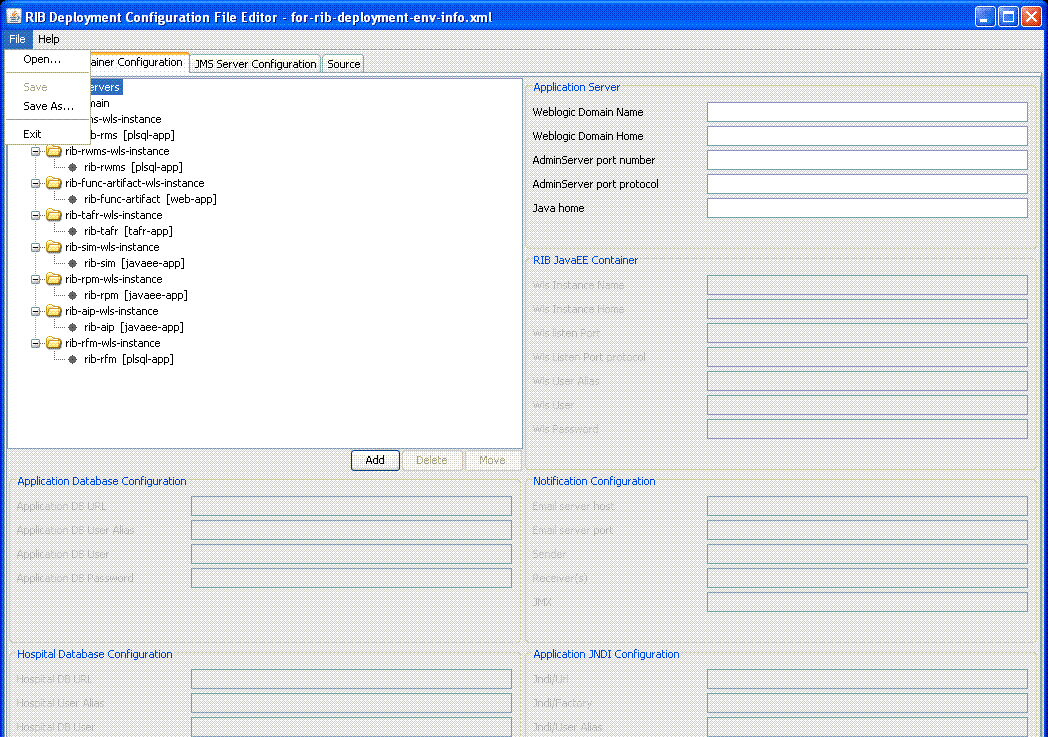Select rib-rpm [javaee-app] tree item
The width and height of the screenshot is (1048, 737).
[136, 296]
